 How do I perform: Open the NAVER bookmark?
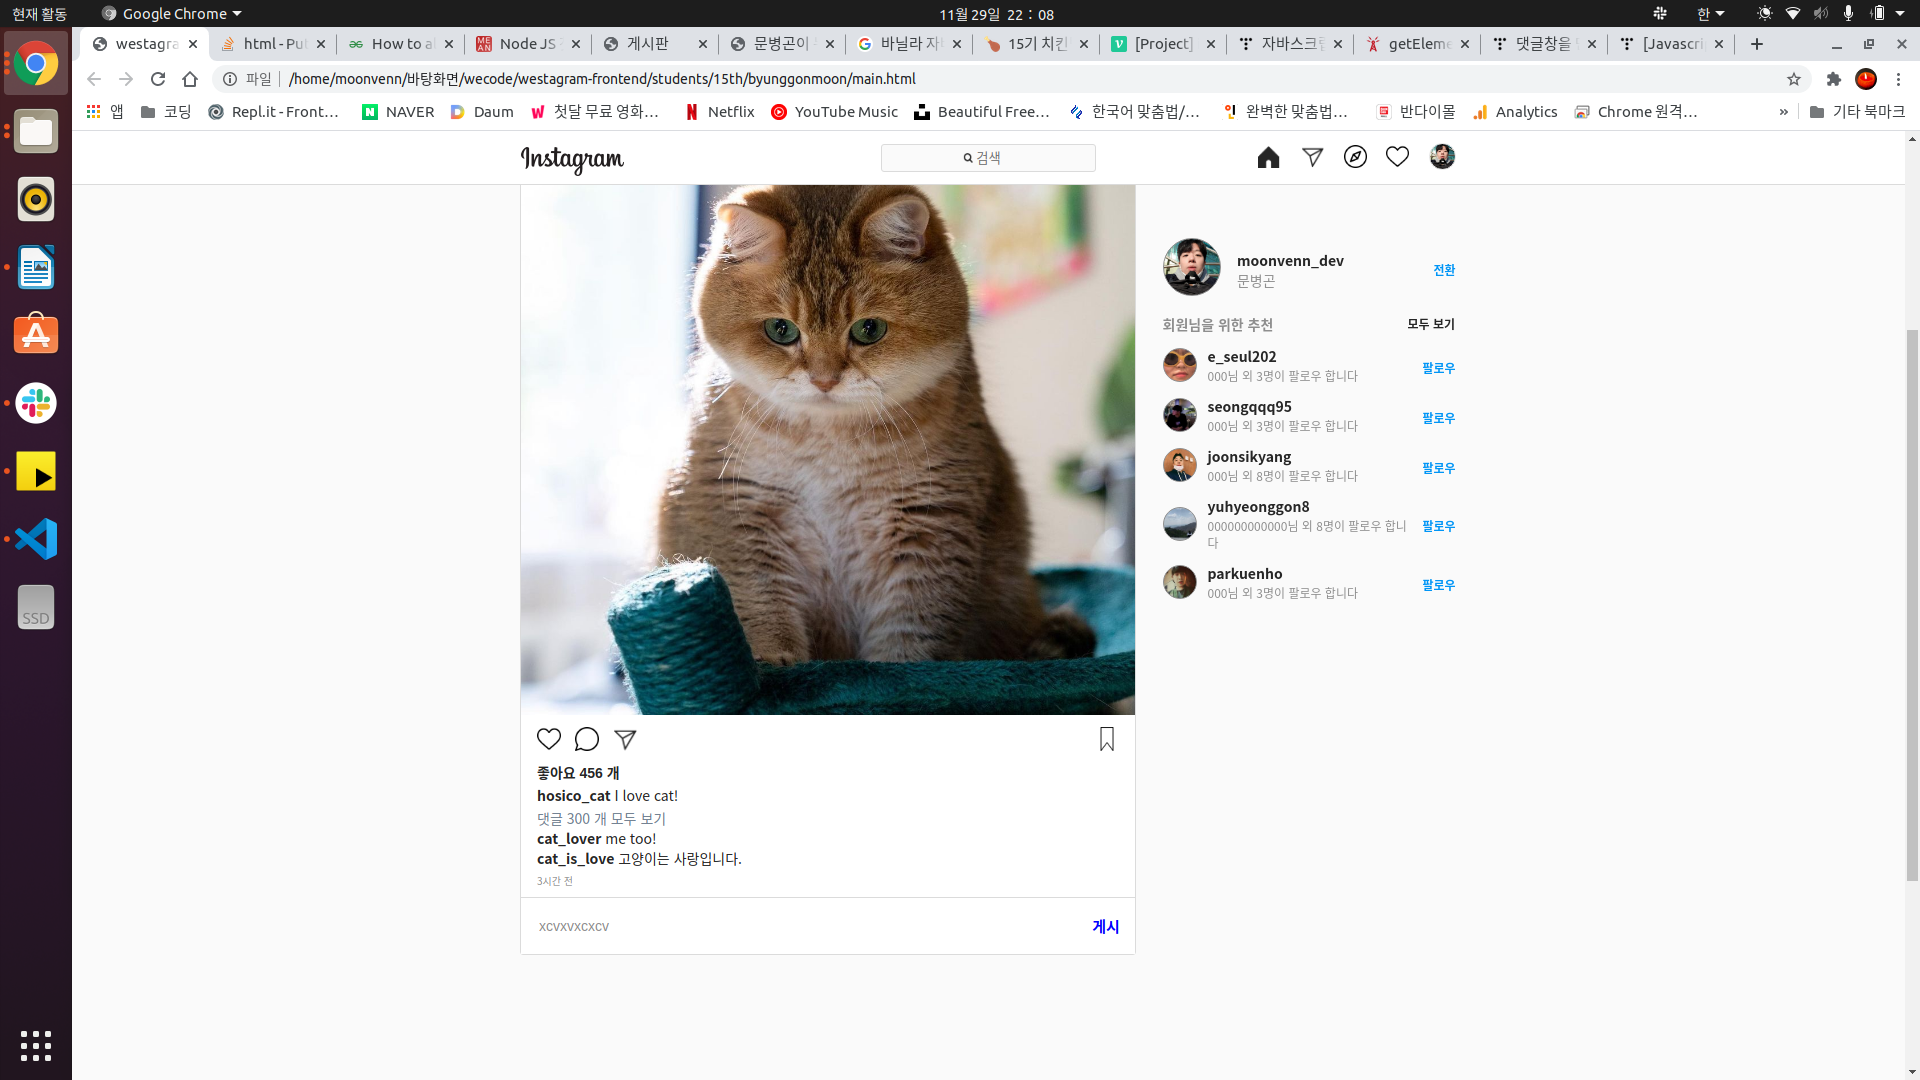pos(398,112)
